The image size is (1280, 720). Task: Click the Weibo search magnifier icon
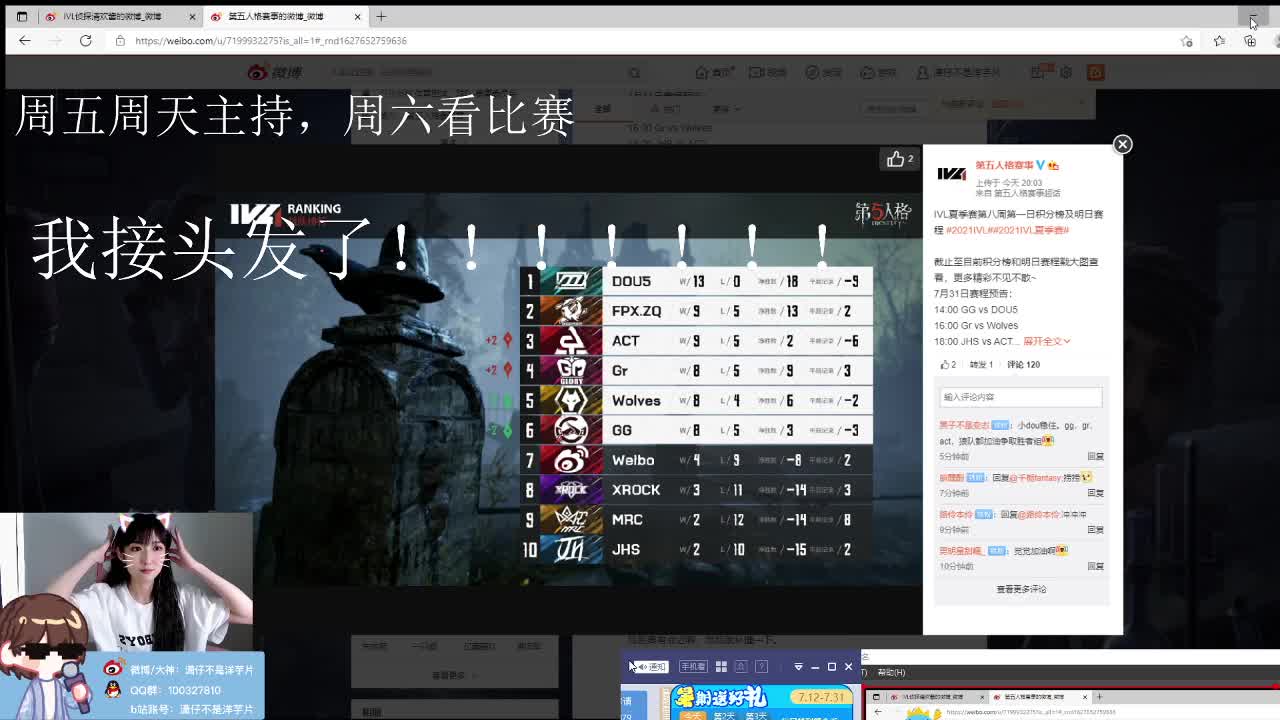tap(635, 73)
